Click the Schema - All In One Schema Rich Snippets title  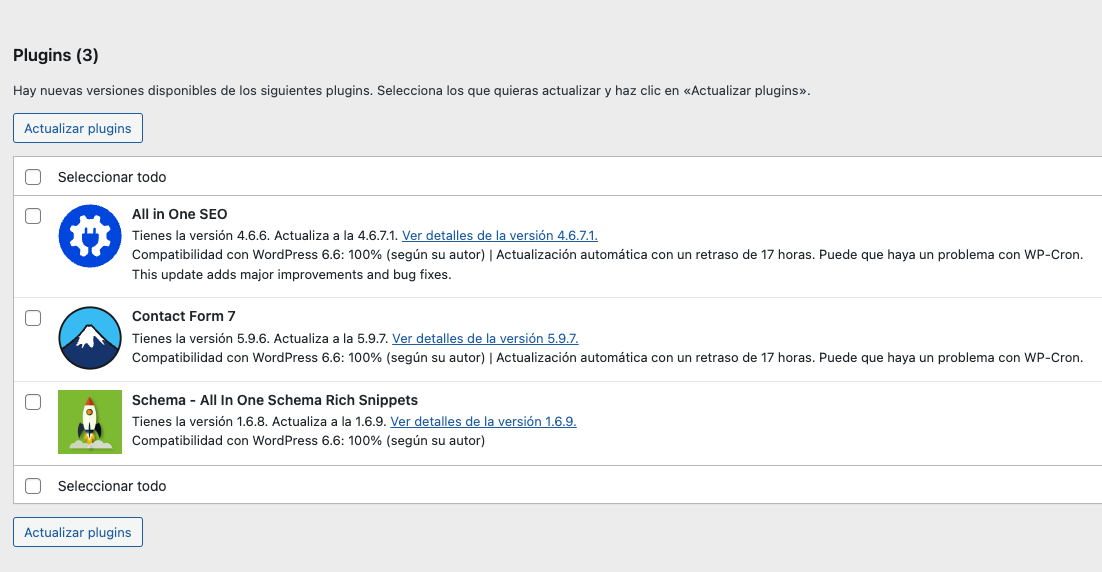tap(275, 400)
